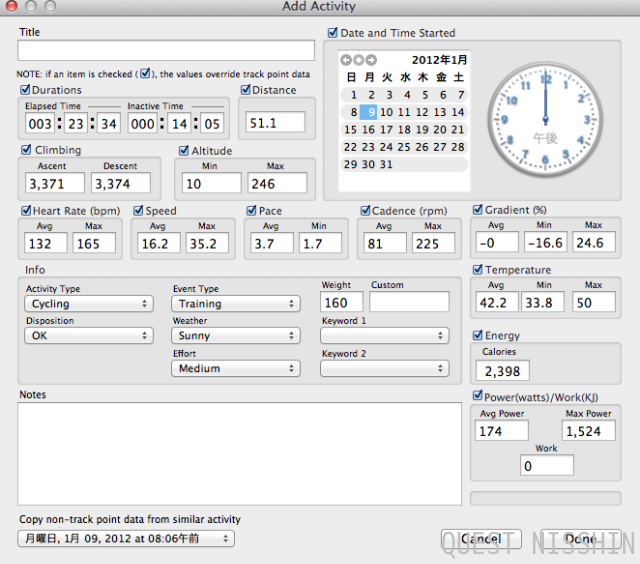The height and width of the screenshot is (564, 640).
Task: Jump to today using the center calendar dot
Action: coord(358,60)
